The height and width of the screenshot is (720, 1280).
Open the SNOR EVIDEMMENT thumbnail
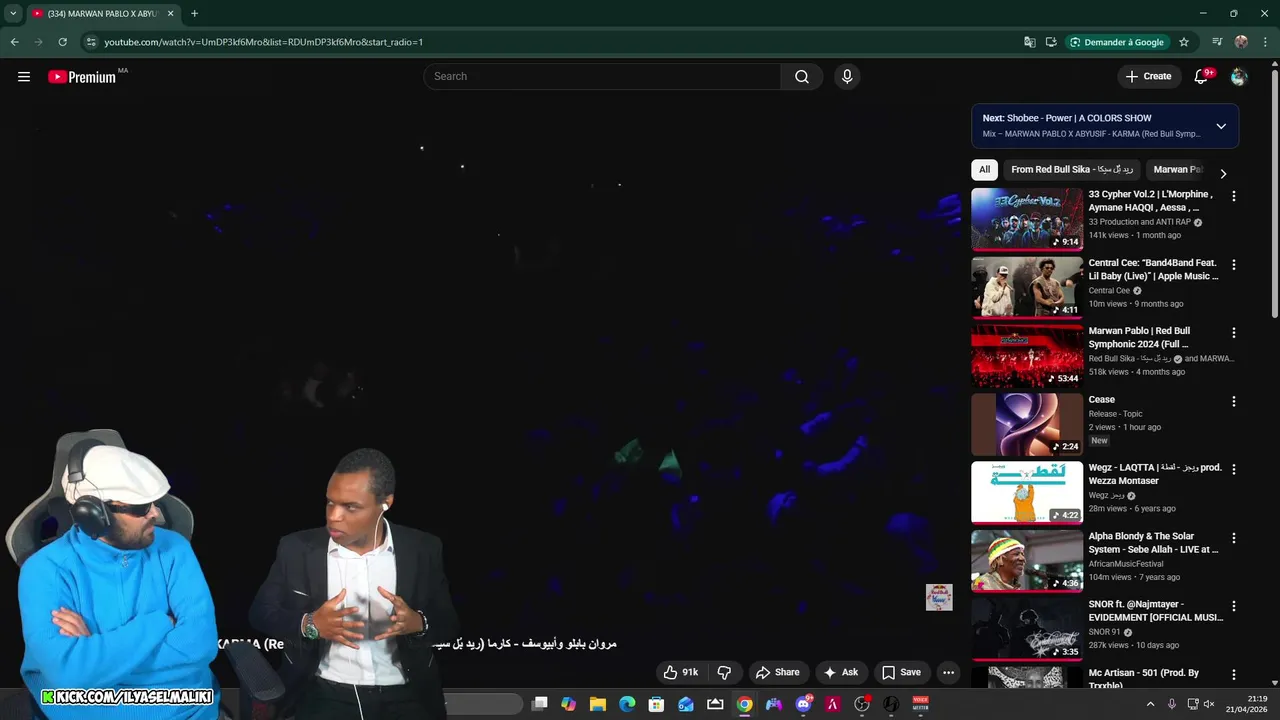(1027, 628)
